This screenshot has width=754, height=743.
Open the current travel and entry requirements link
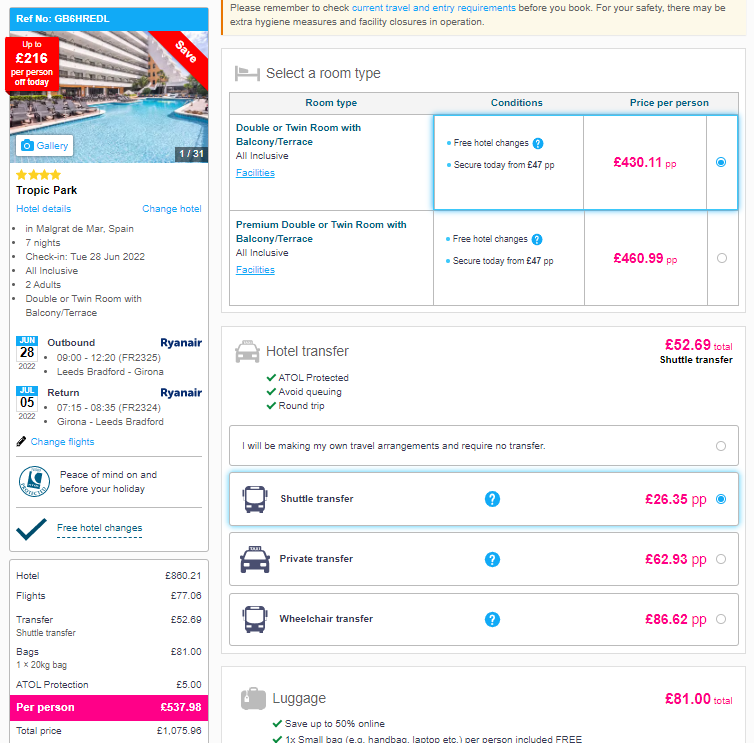coord(434,8)
